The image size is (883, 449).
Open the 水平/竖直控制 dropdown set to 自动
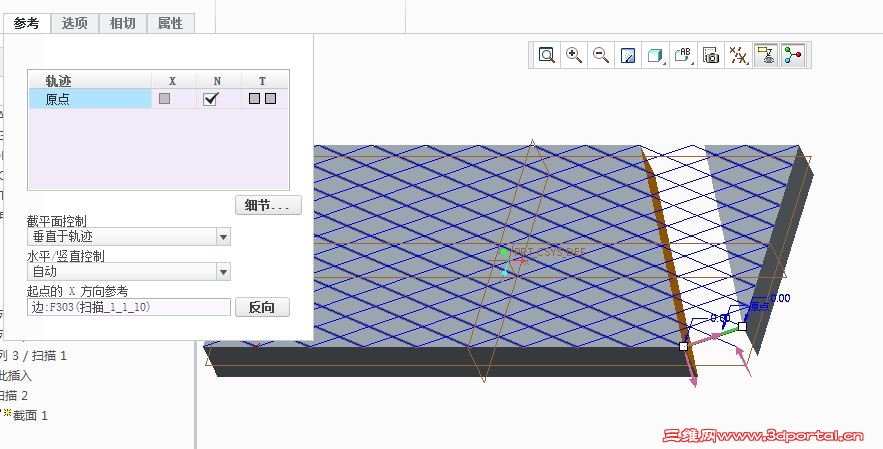(128, 272)
